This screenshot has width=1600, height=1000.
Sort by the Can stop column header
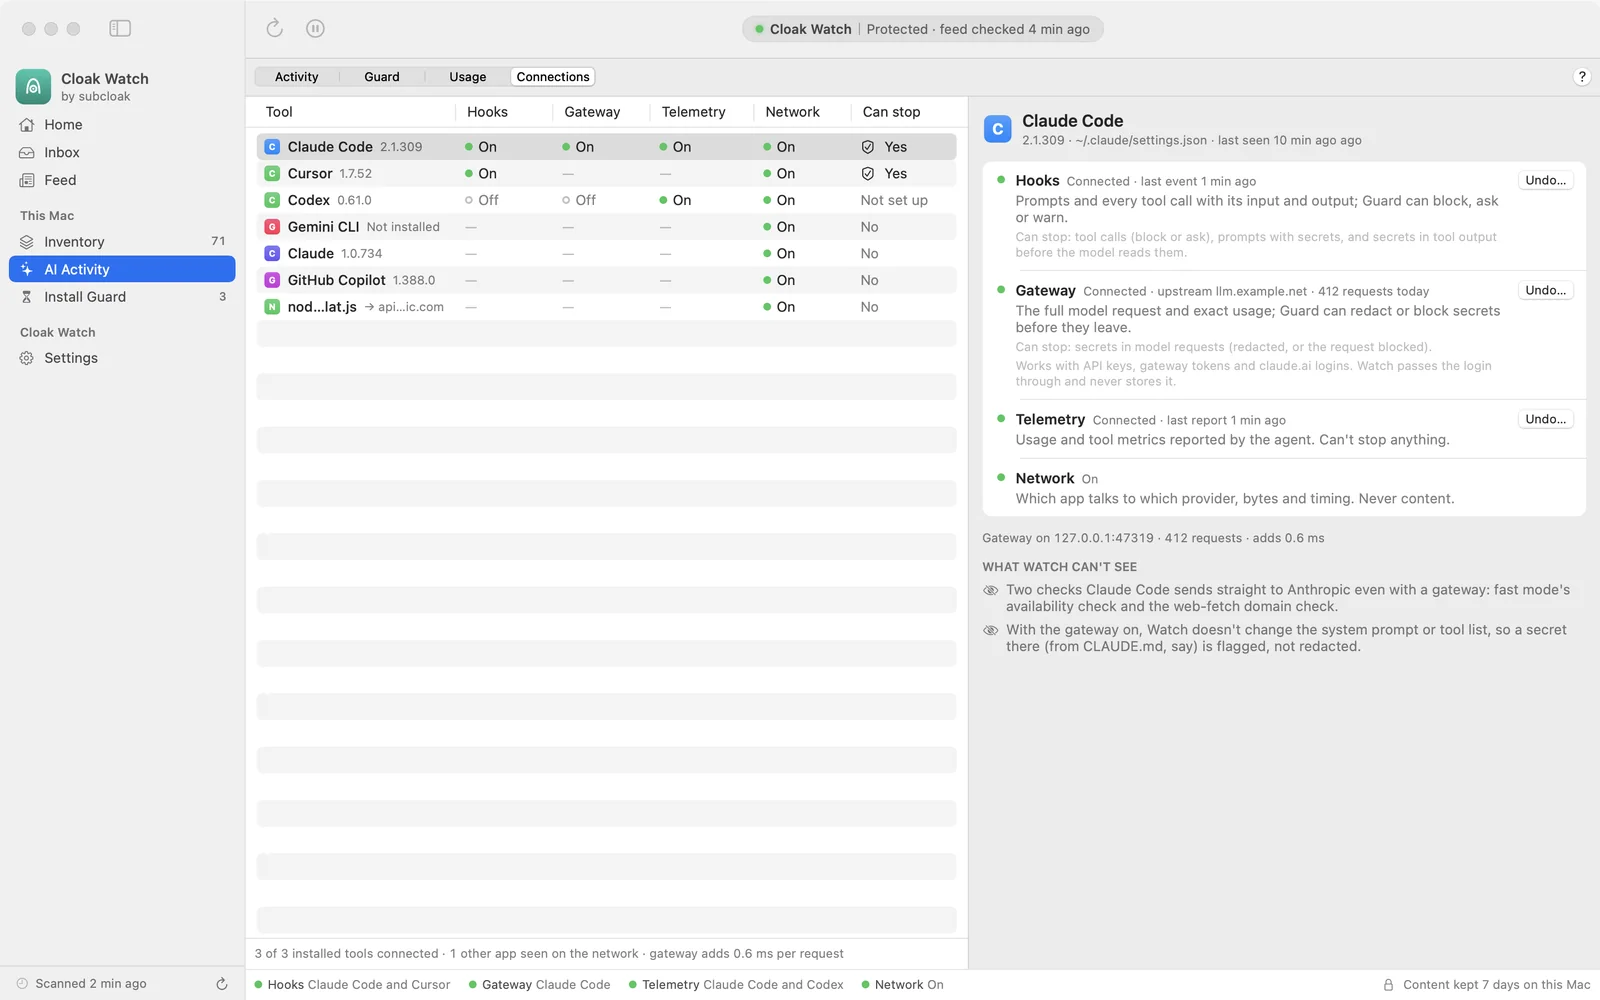point(891,112)
